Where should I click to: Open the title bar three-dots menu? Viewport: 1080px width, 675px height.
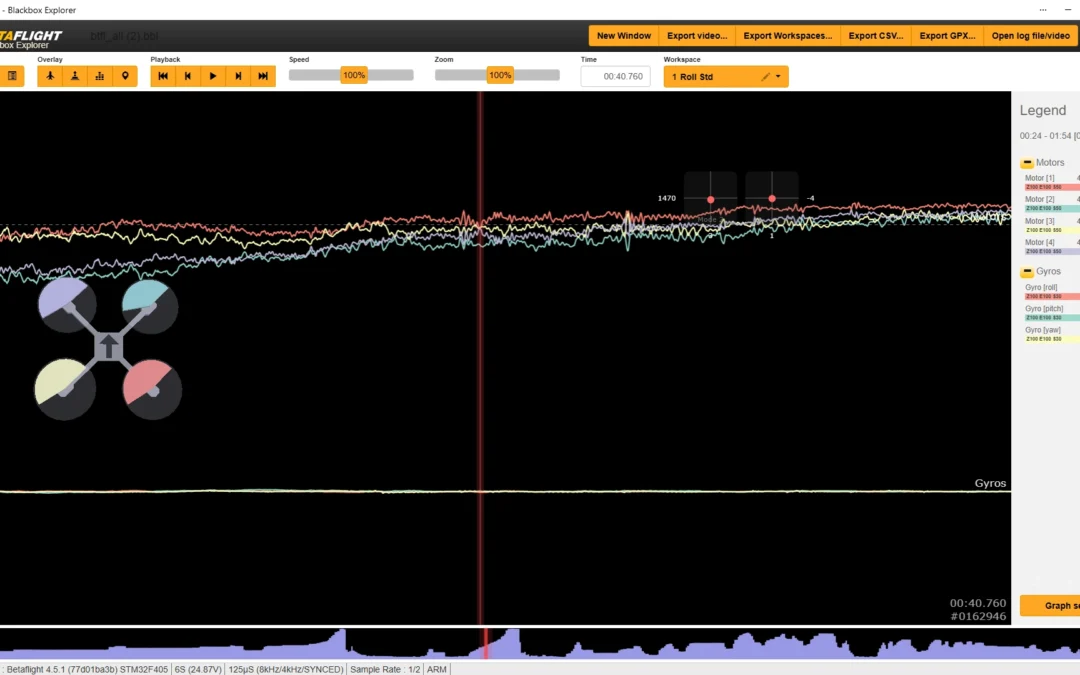[1043, 10]
